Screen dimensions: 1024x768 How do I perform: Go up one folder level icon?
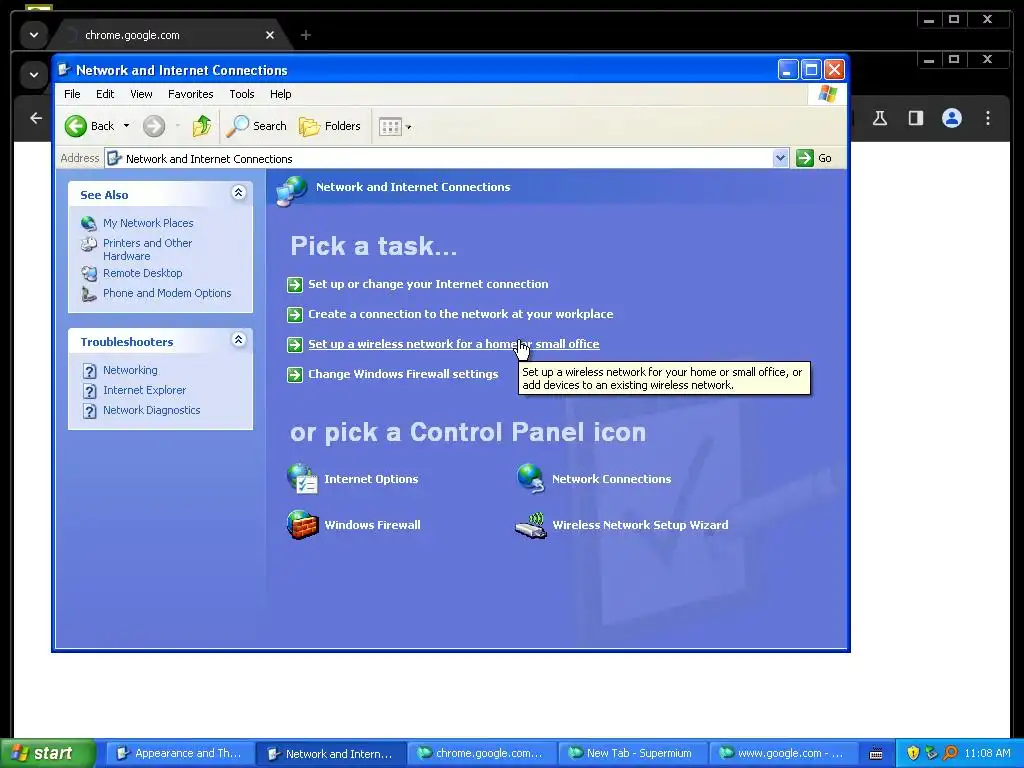click(x=202, y=126)
